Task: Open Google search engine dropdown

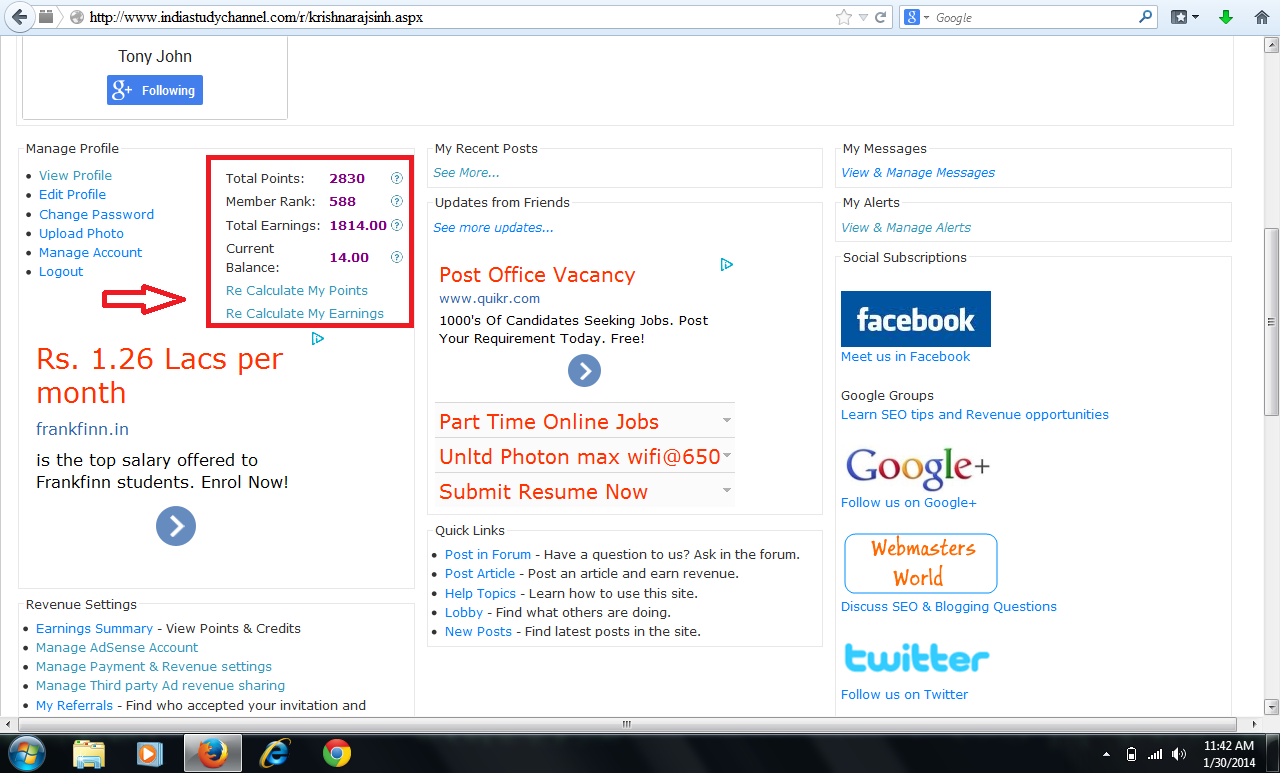Action: pyautogui.click(x=917, y=17)
